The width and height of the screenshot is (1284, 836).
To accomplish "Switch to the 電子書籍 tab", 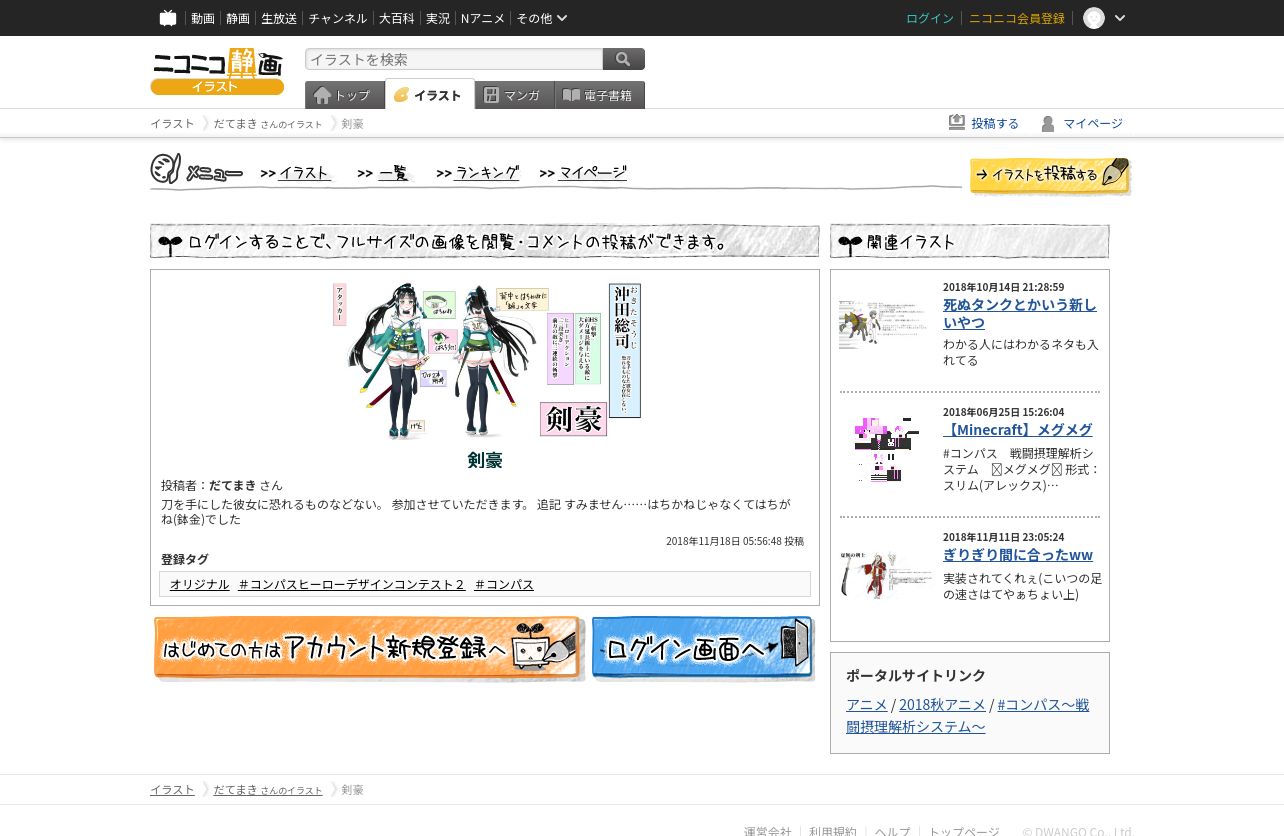I will 599,95.
